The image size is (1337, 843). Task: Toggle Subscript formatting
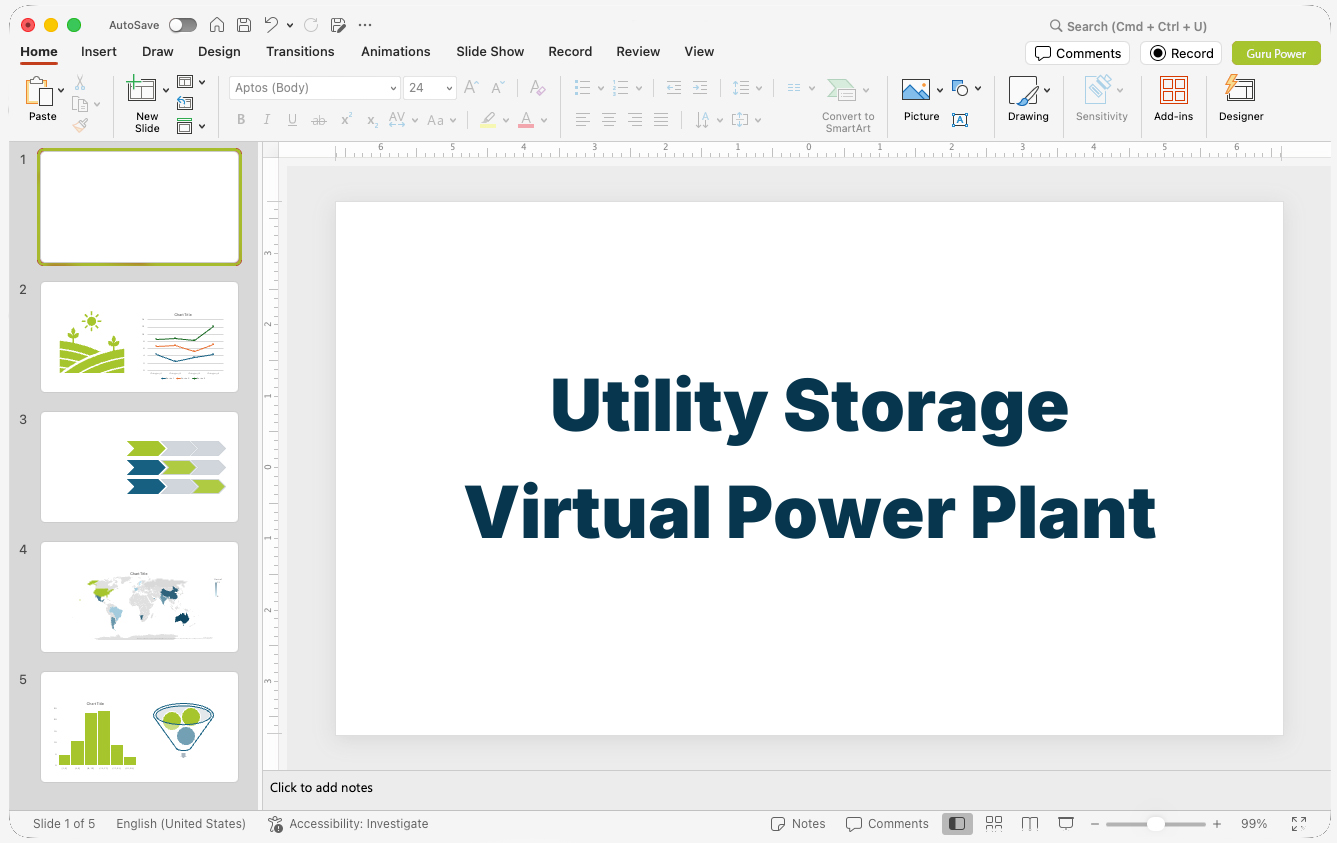[x=372, y=120]
